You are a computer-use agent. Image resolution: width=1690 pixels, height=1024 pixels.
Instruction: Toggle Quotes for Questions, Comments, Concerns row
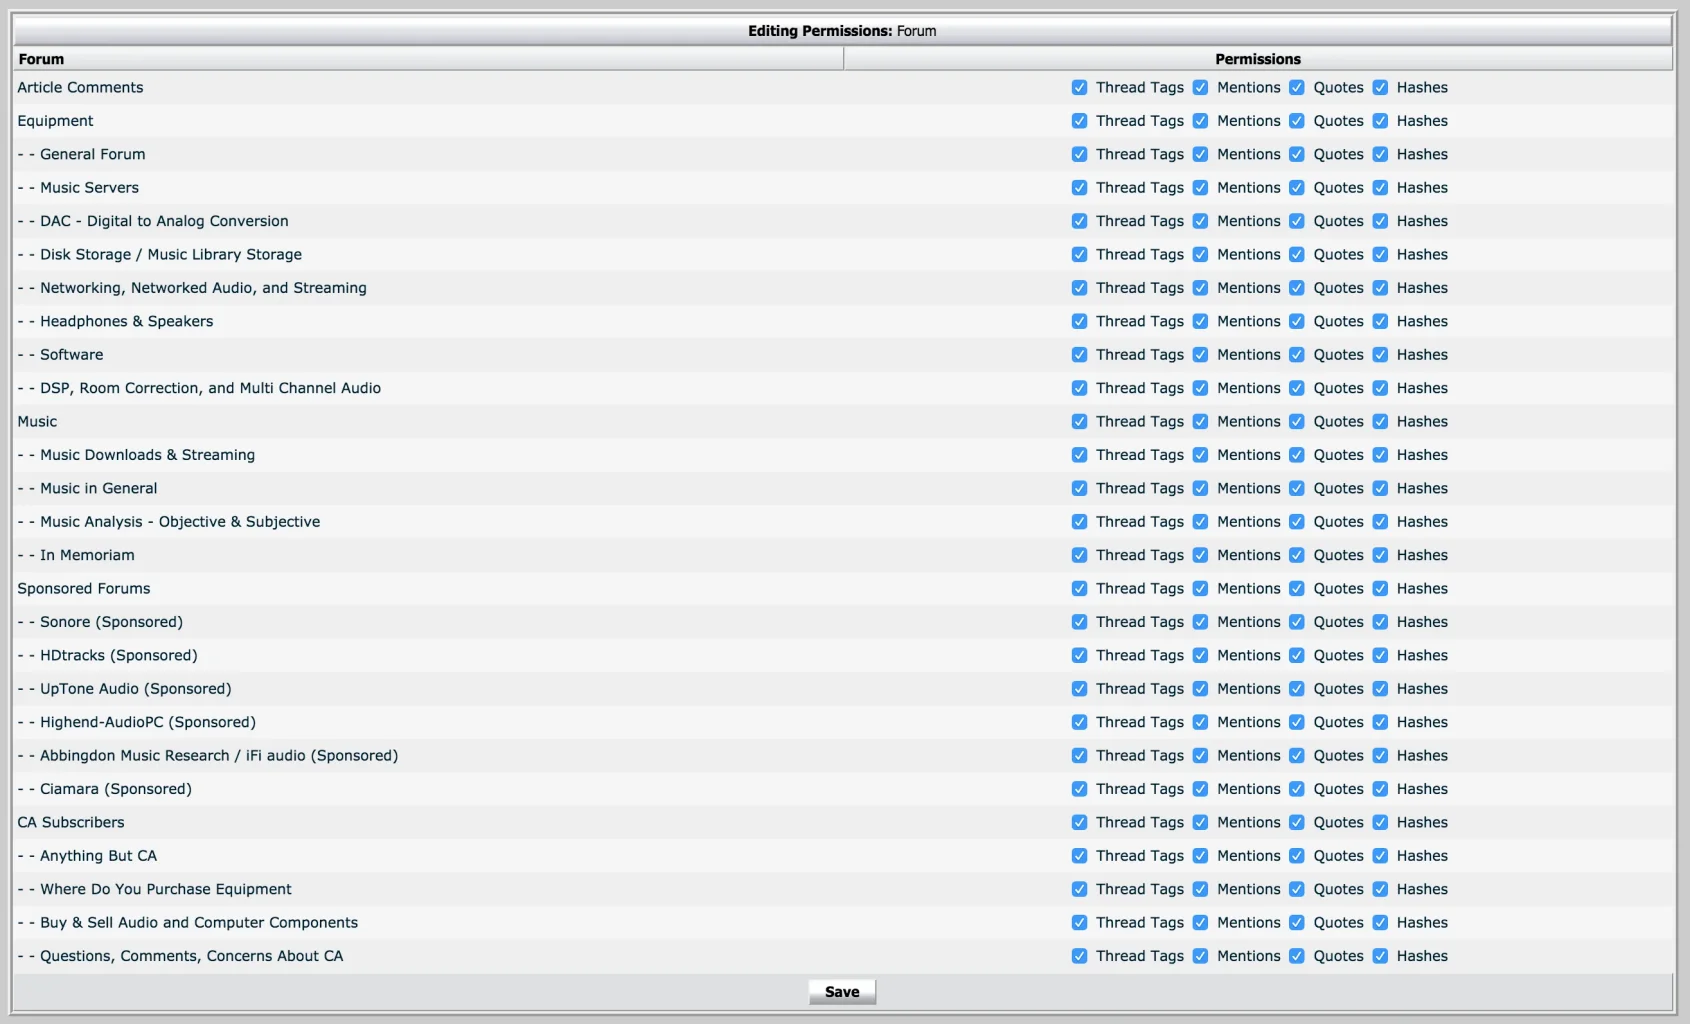point(1297,956)
